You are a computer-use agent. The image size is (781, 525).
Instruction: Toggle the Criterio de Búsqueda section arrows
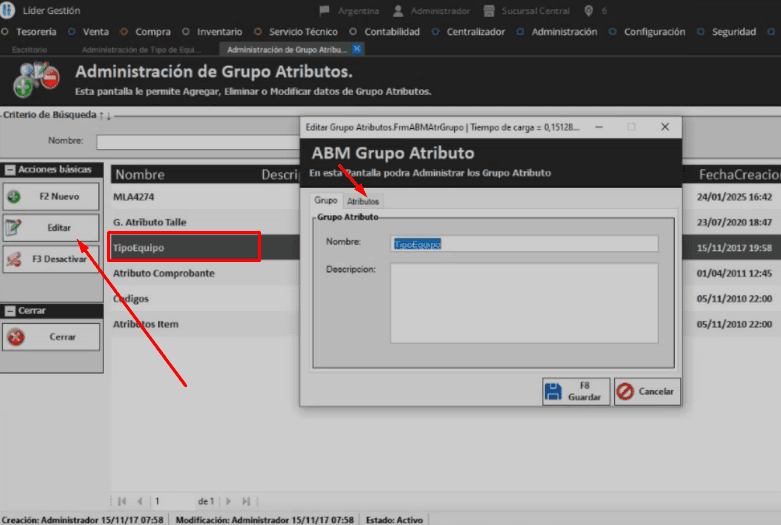pos(105,115)
